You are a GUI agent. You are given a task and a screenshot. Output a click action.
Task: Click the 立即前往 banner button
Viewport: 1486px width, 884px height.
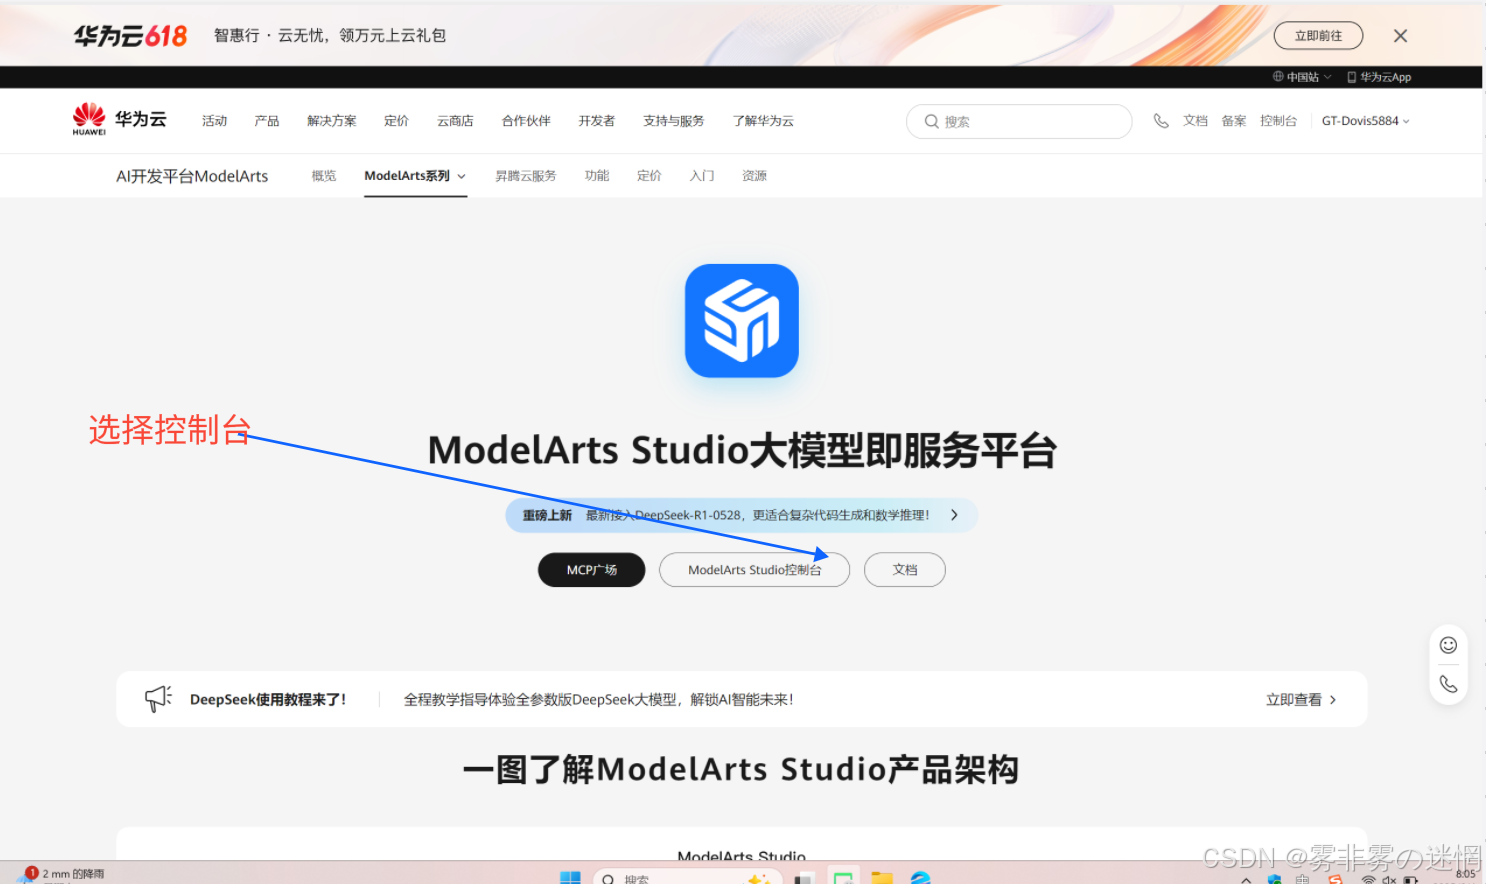1318,36
